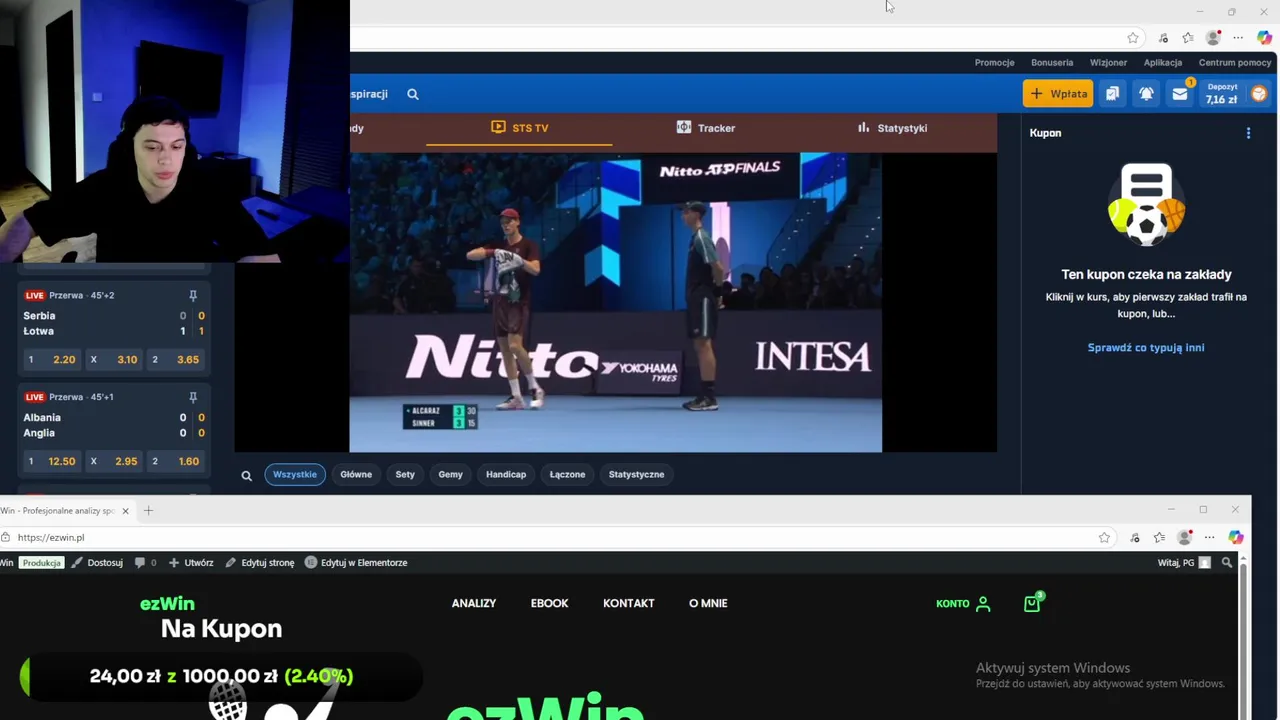Pick draw odds 2.95 for Albania match
The image size is (1280, 720).
114,461
